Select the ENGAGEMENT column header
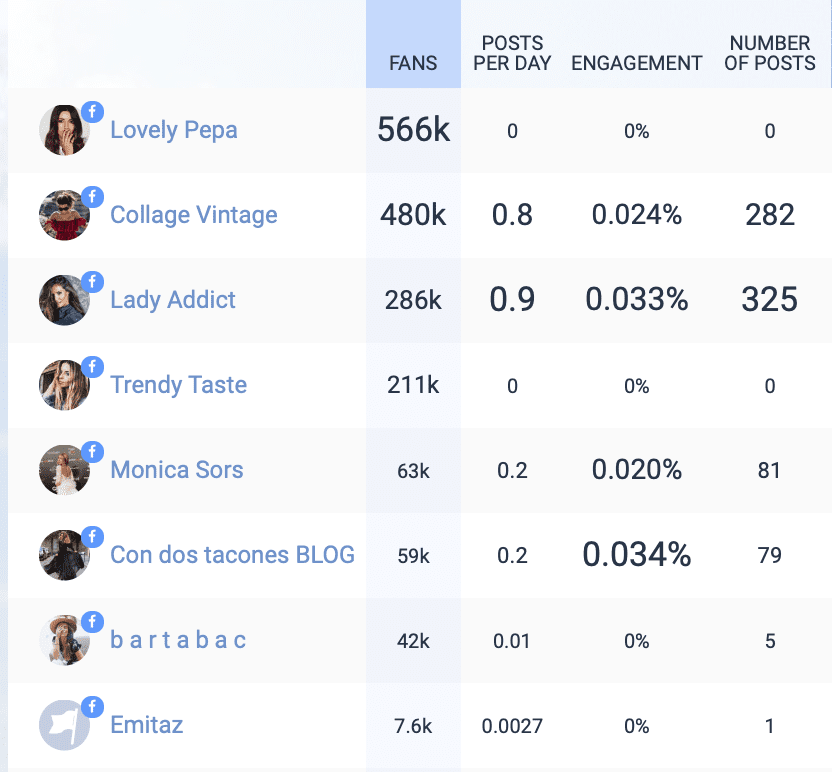This screenshot has height=772, width=832. point(636,62)
